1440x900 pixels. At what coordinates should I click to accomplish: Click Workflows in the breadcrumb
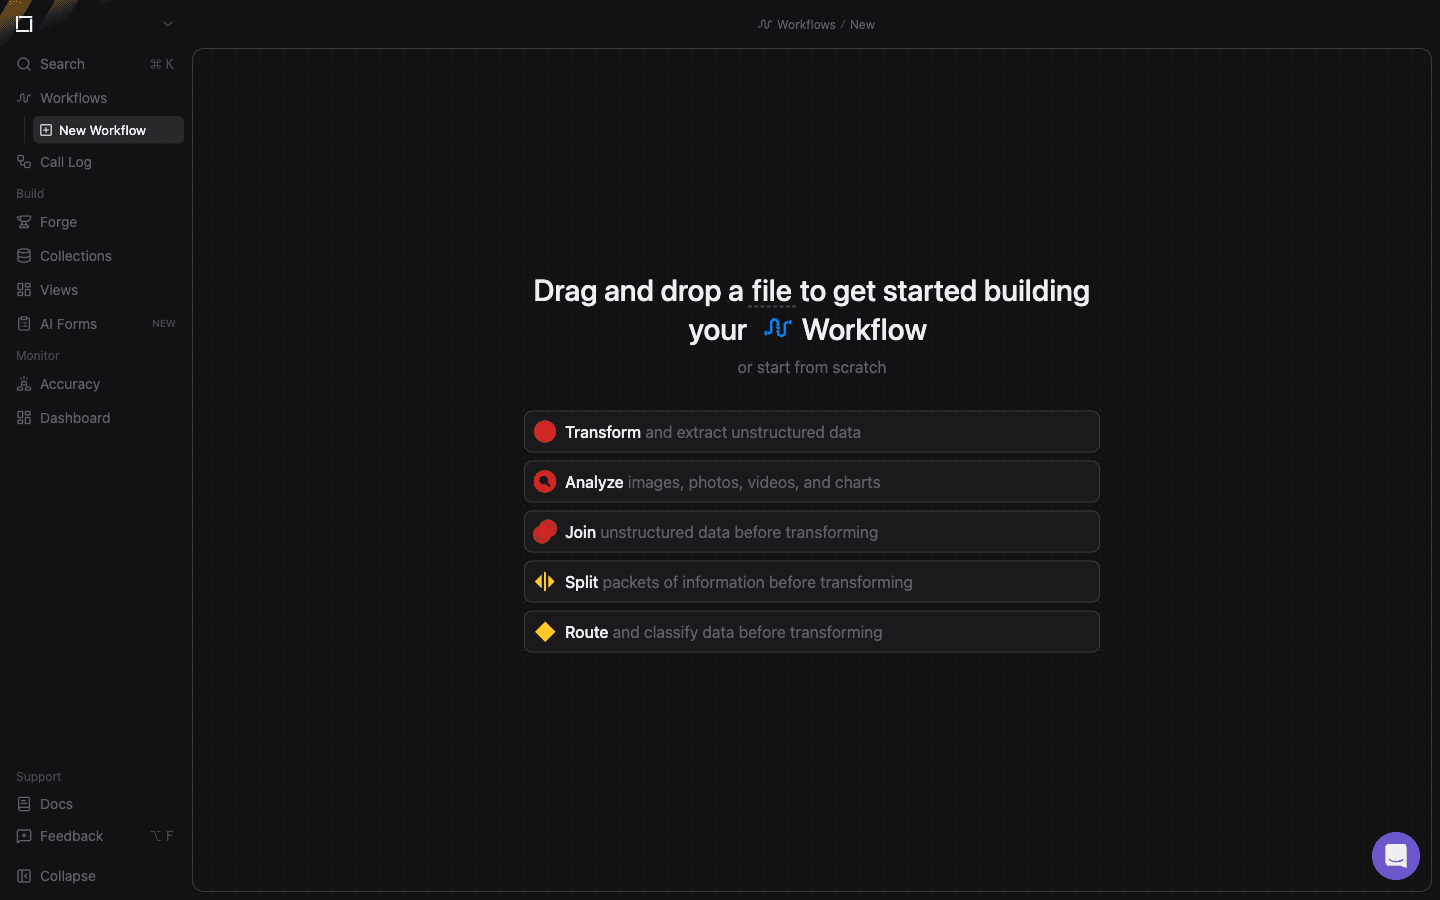tap(806, 24)
